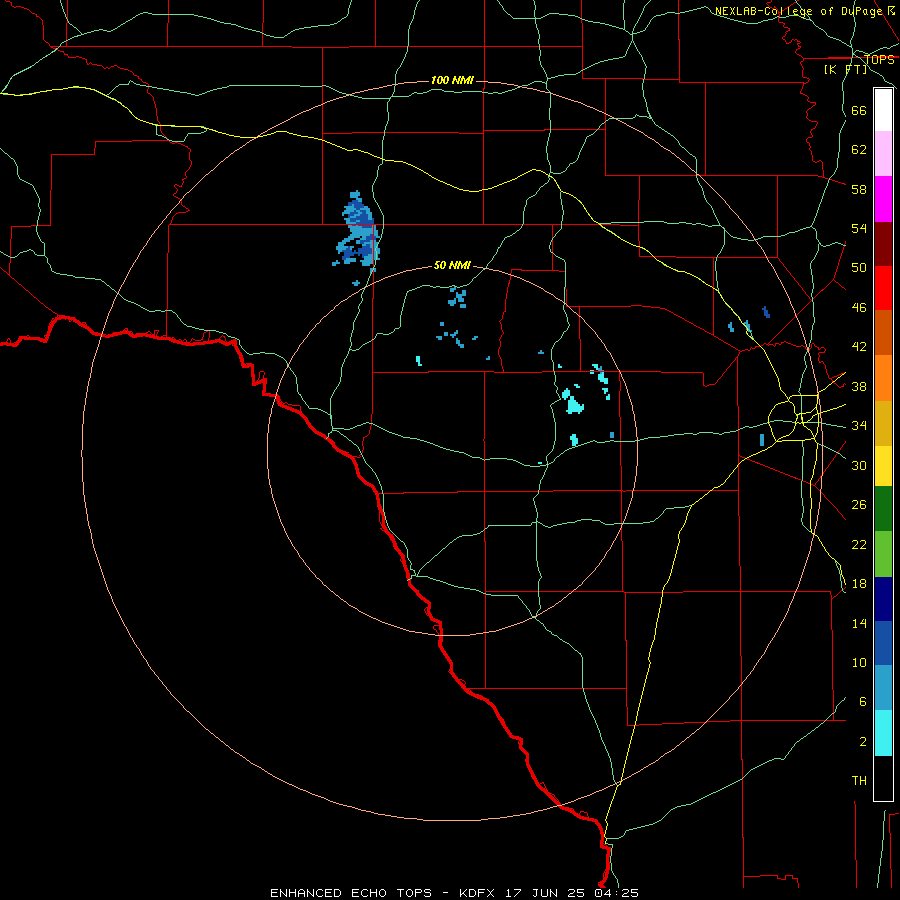Click the '10' legend value label
Viewport: 900px width, 900px height.
(859, 662)
